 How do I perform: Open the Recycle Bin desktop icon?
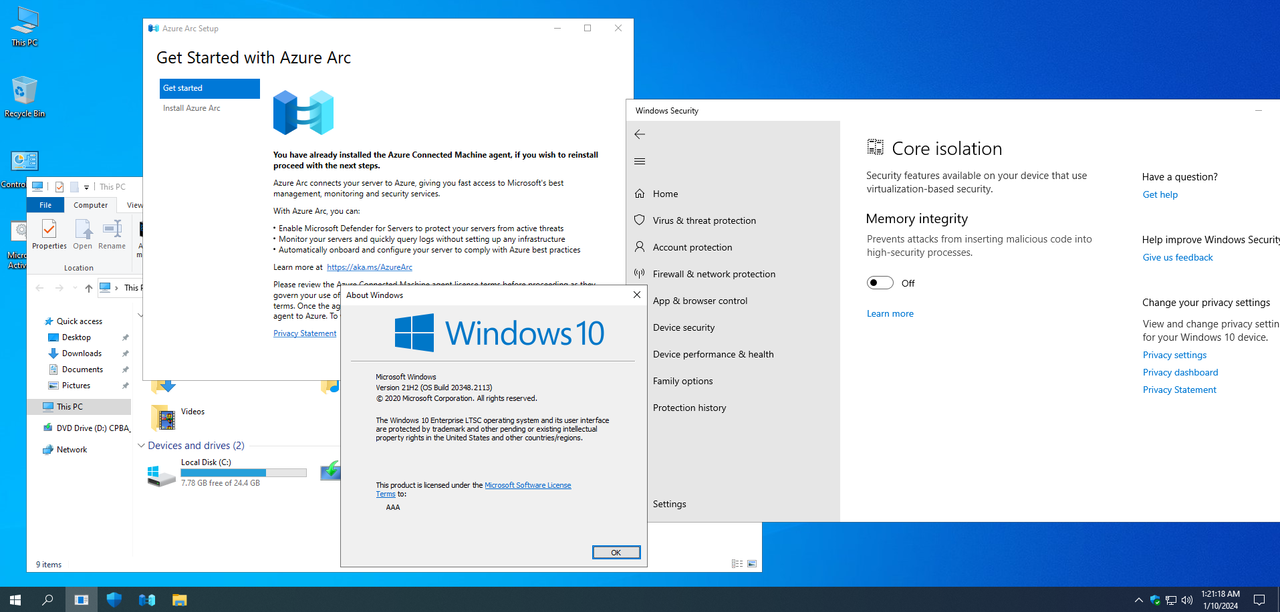click(24, 97)
